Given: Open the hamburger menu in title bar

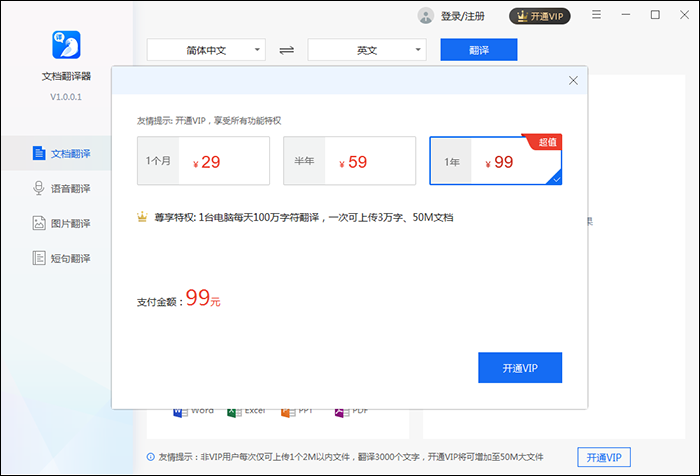Looking at the screenshot, I should click(x=596, y=15).
